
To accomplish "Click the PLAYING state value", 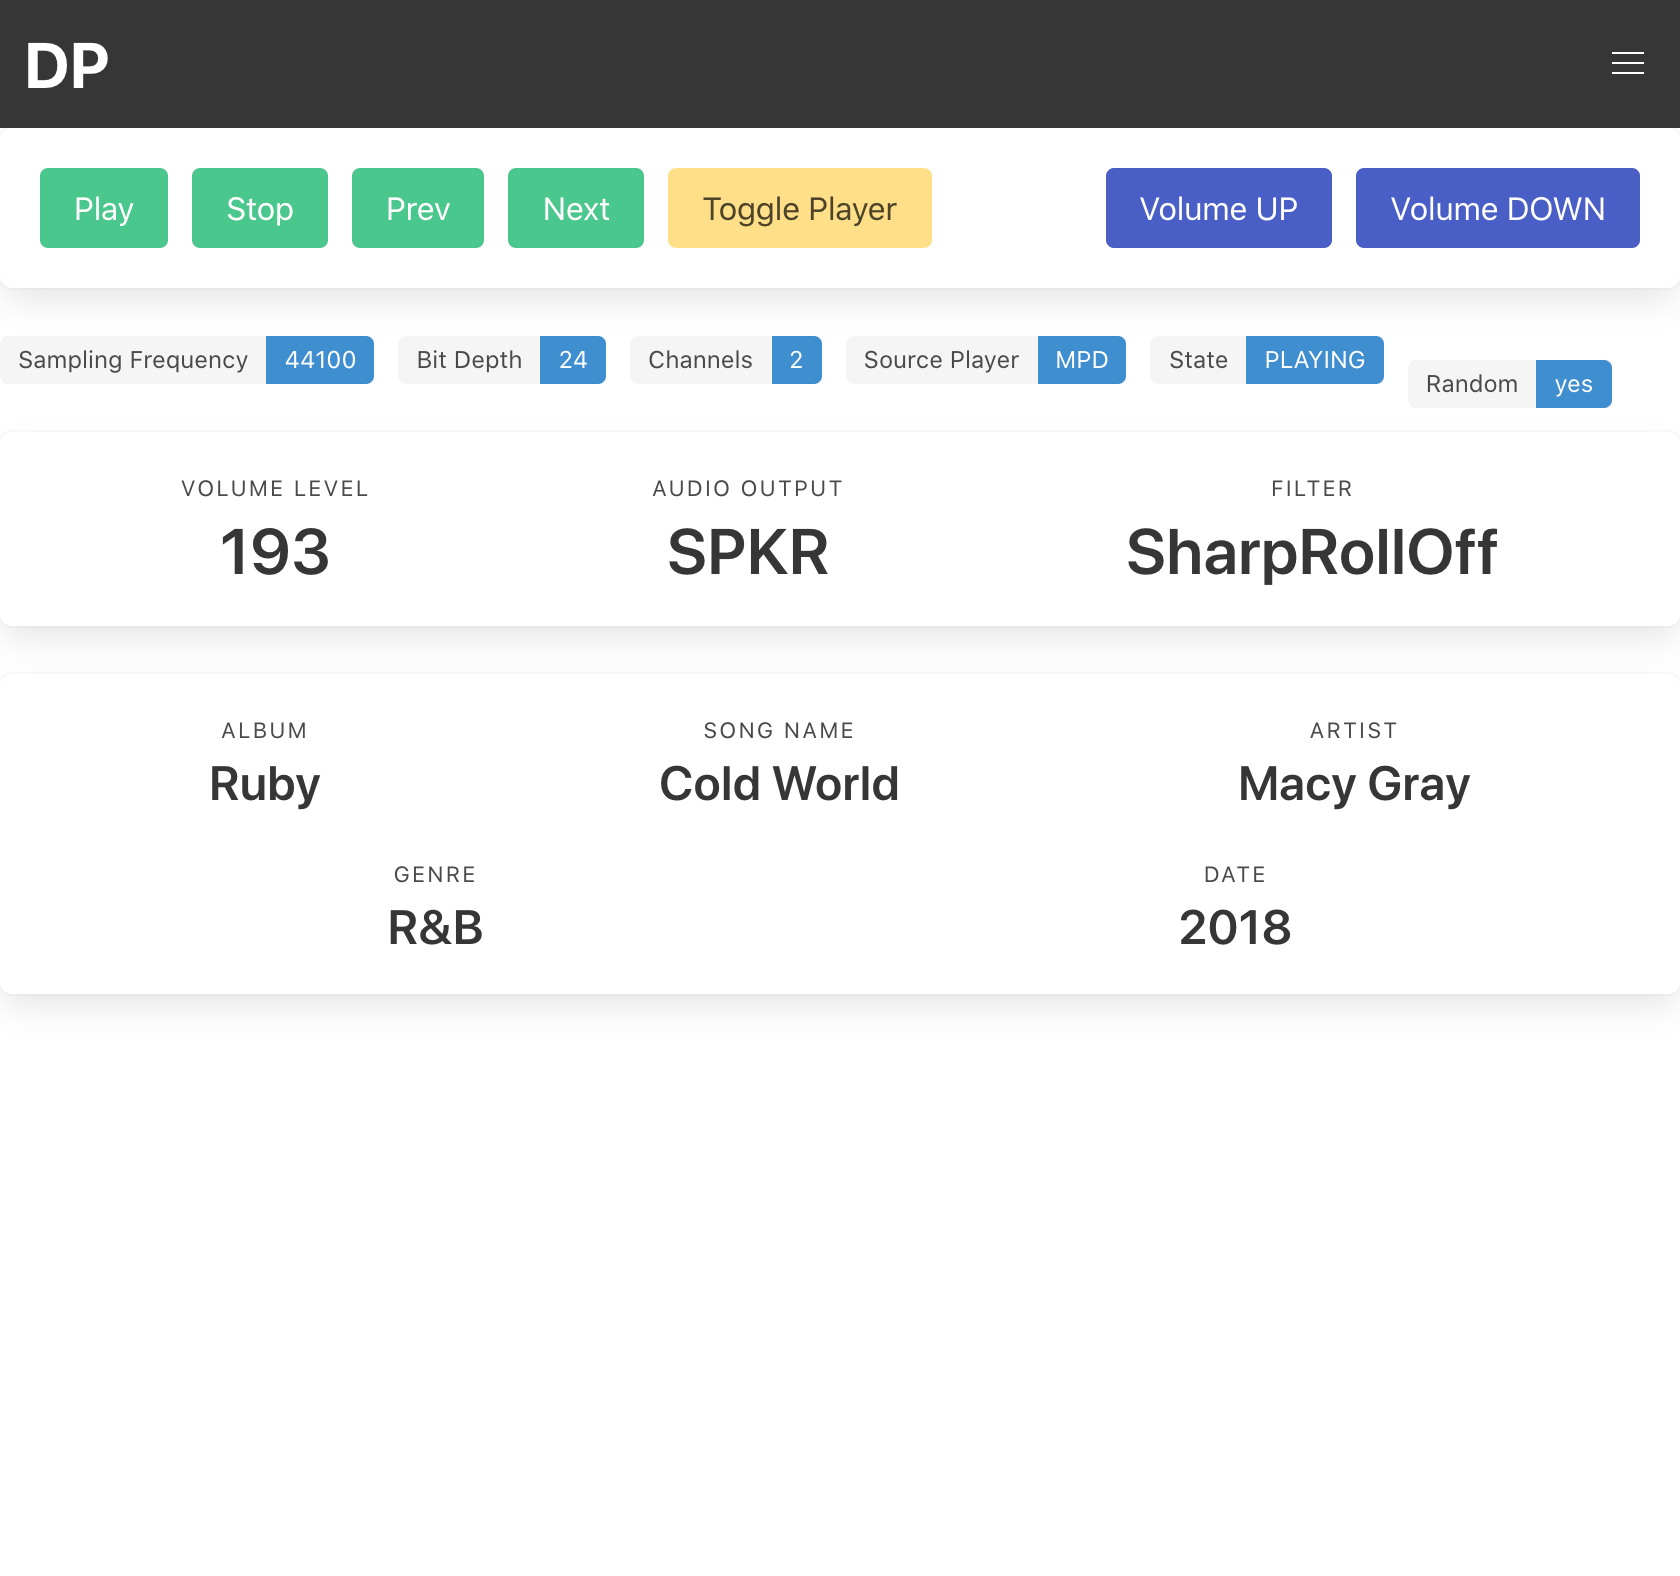I will click(1315, 360).
